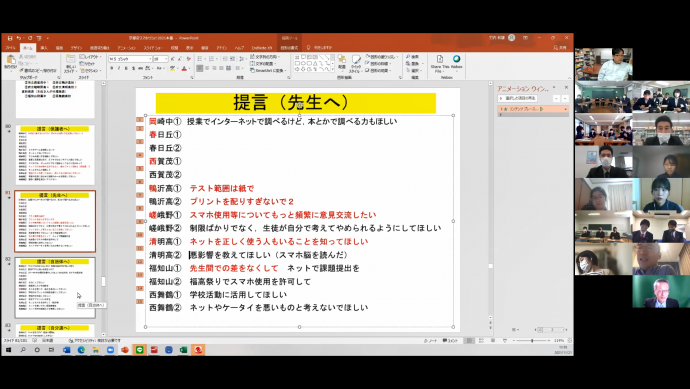Toggle text shadow formatting
The image size is (690, 389).
[133, 68]
